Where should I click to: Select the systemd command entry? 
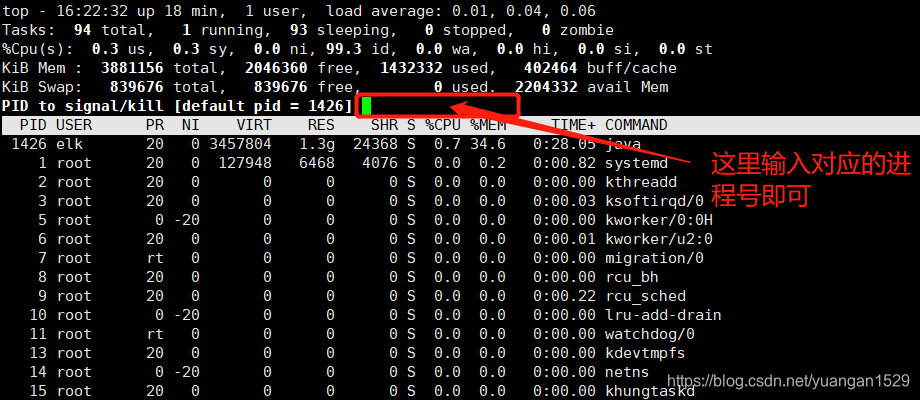636,163
